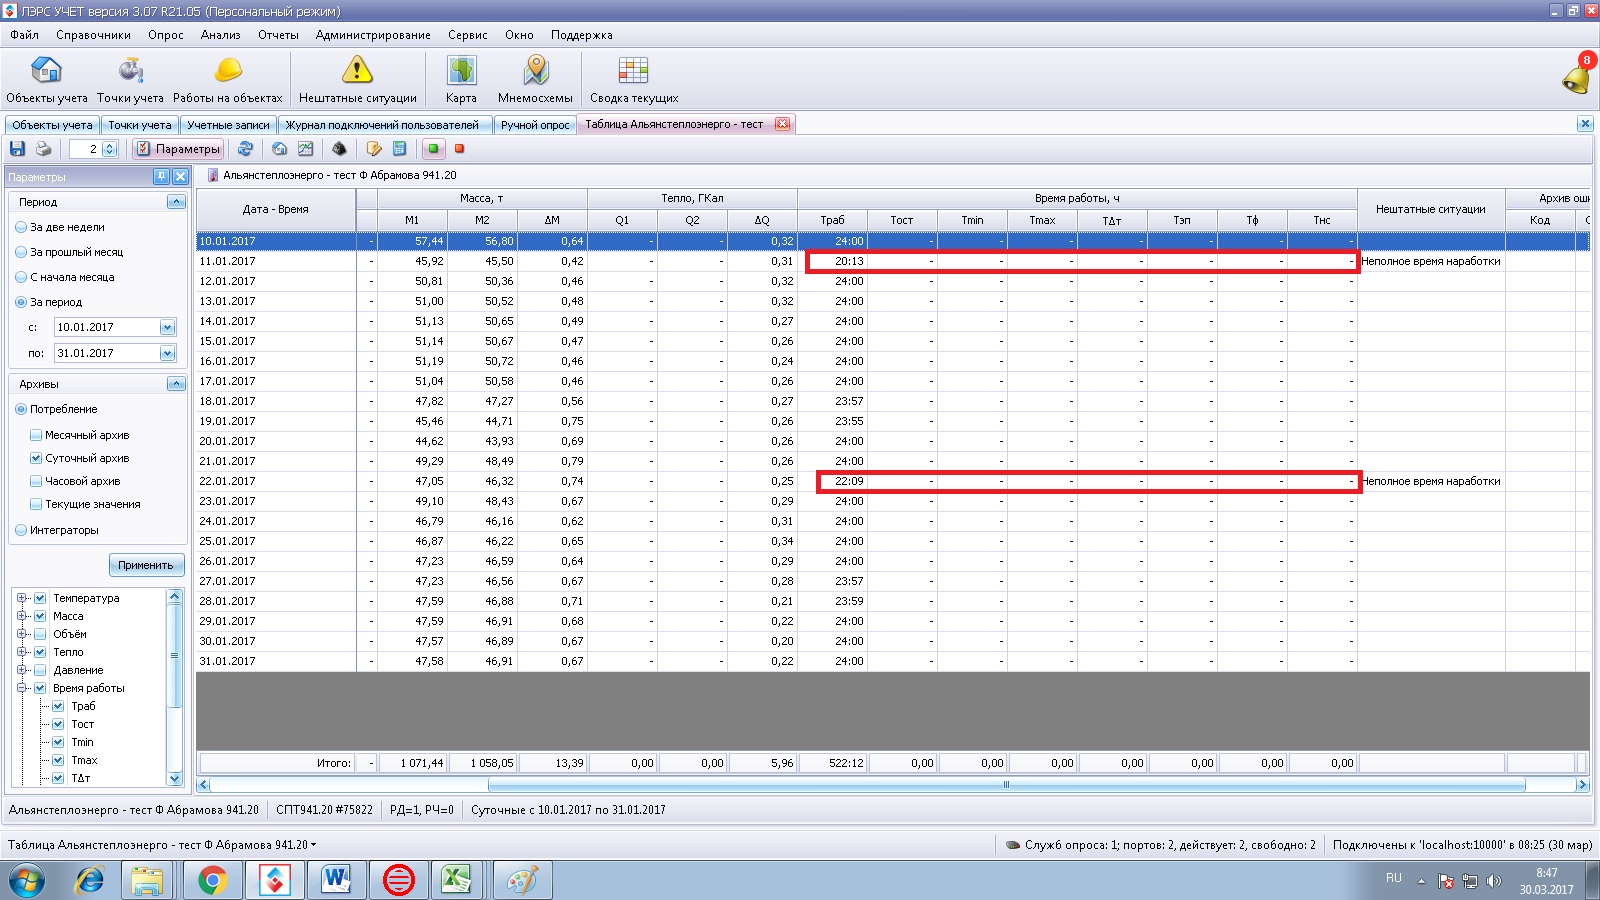Image resolution: width=1600 pixels, height=900 pixels.
Task: Toggle the Параметры toolbar button
Action: click(178, 149)
